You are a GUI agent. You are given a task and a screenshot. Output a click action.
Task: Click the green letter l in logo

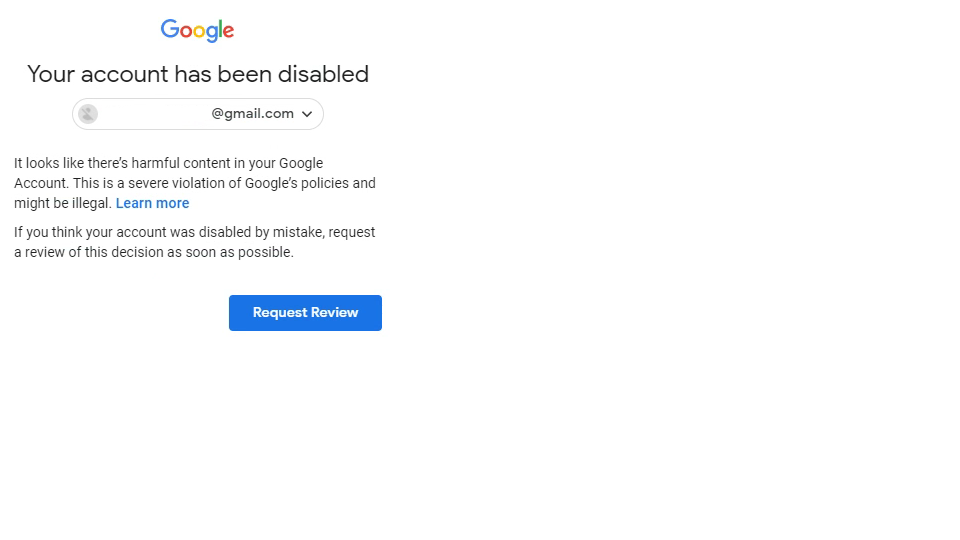click(x=219, y=30)
